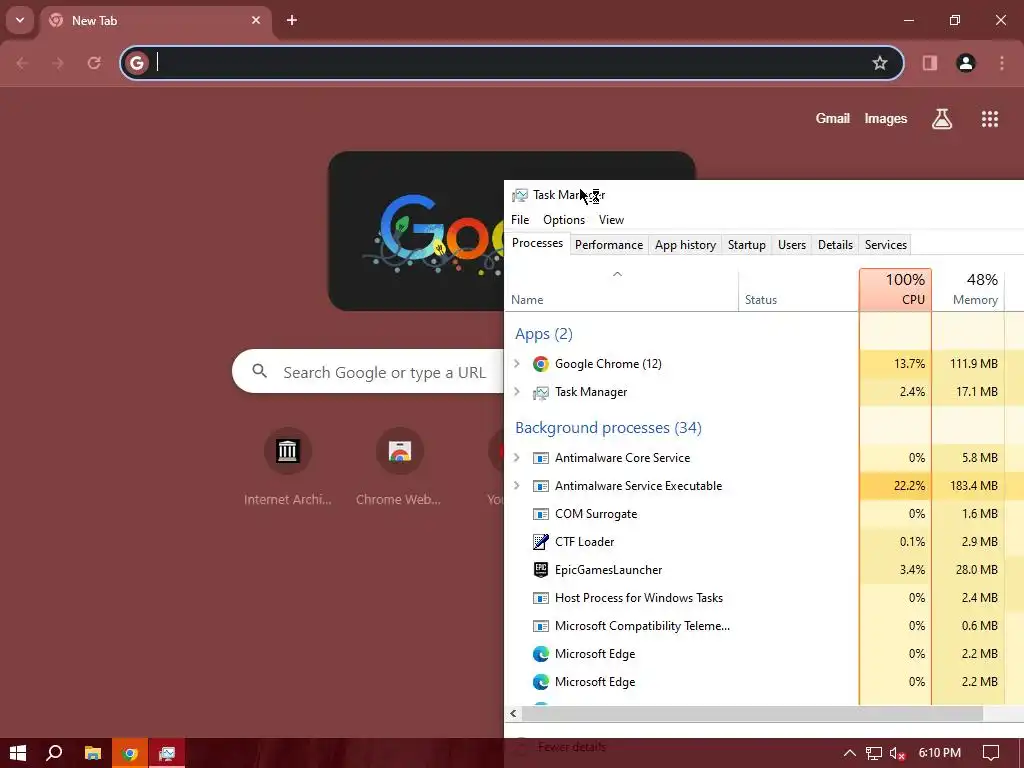Switch to the Services tab
This screenshot has width=1024, height=768.
coord(886,245)
